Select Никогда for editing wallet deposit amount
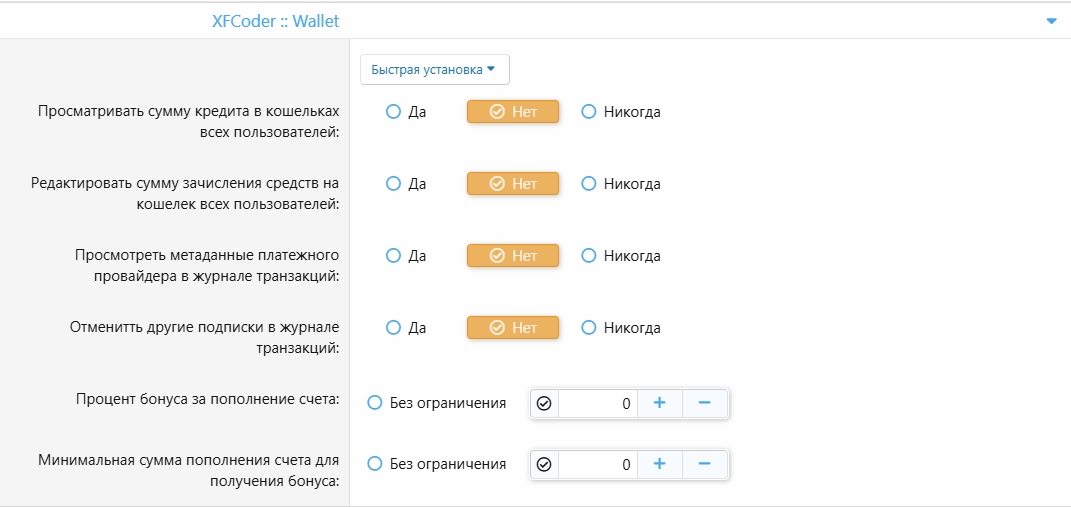Screen dimensions: 1071x507 pyautogui.click(x=589, y=184)
